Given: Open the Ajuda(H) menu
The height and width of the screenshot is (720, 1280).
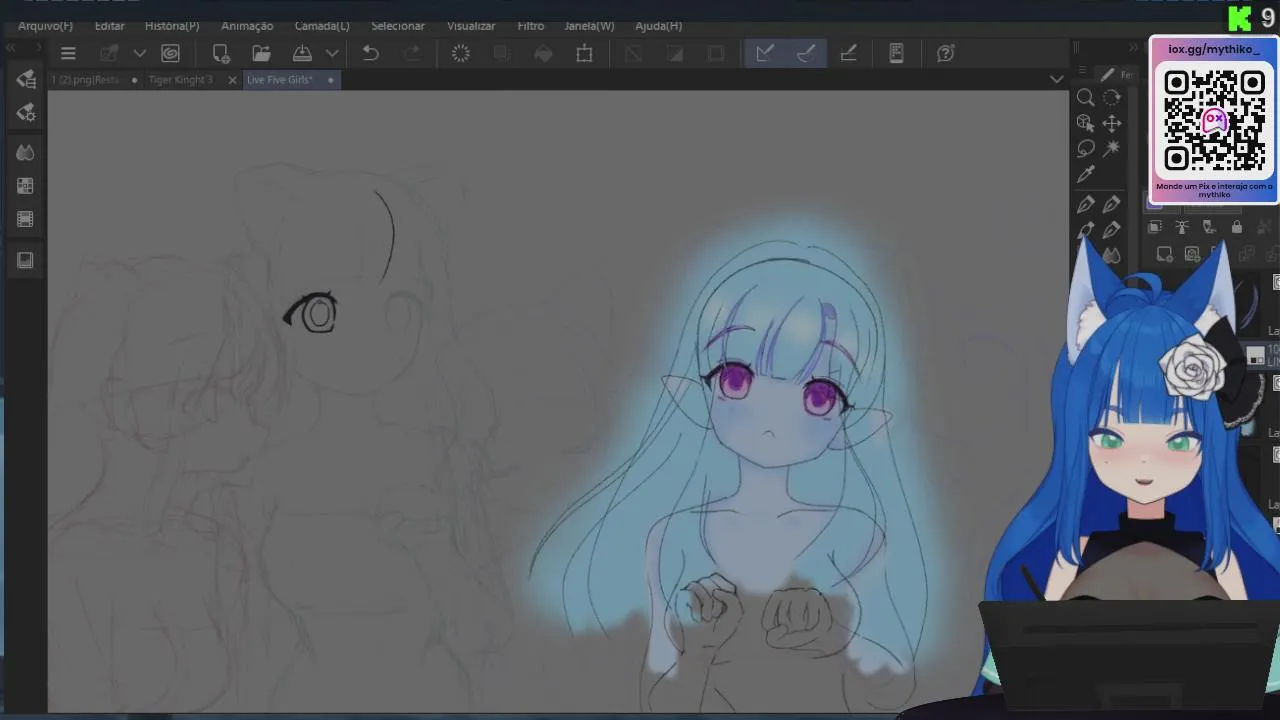Looking at the screenshot, I should tap(659, 26).
